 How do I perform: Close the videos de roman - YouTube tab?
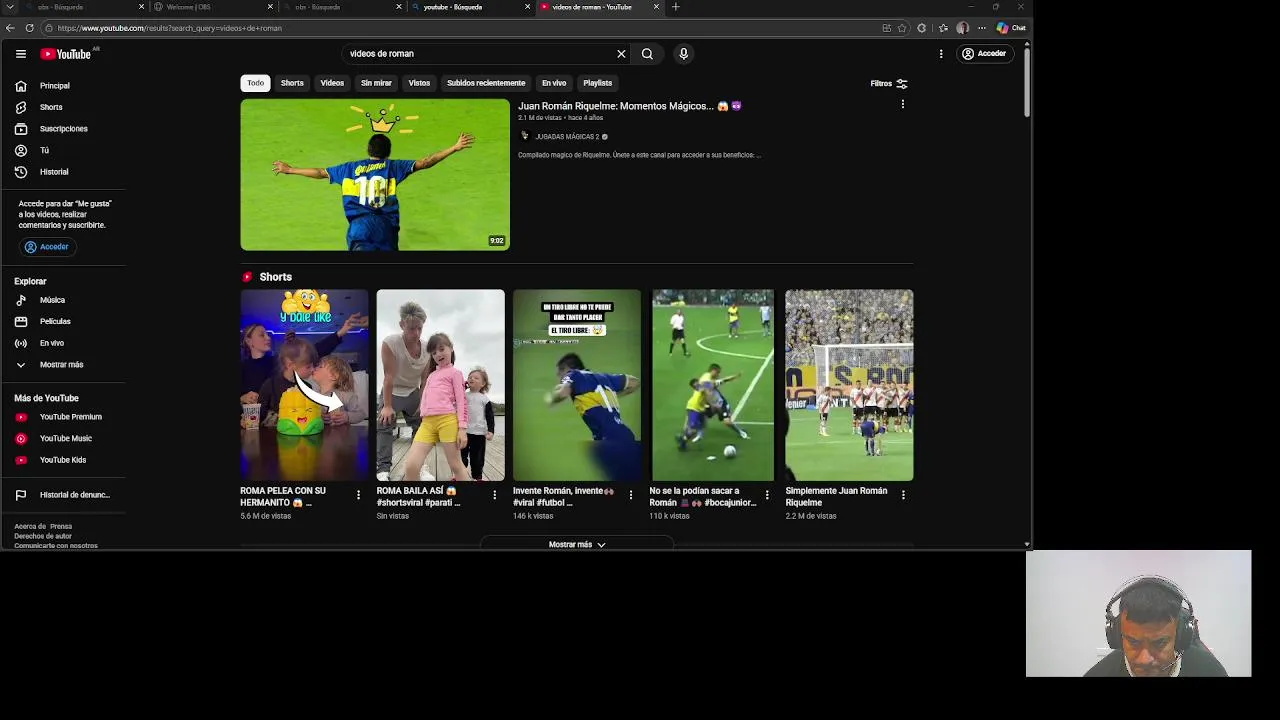(656, 7)
